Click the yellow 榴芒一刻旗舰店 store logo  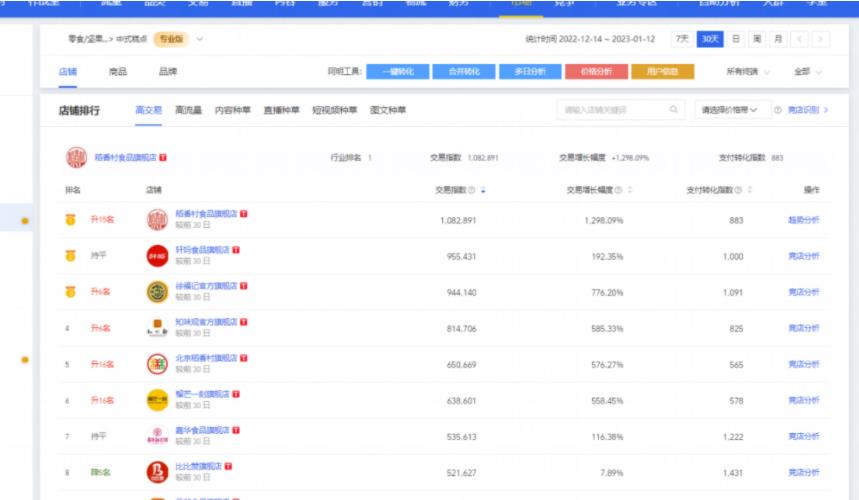click(157, 400)
